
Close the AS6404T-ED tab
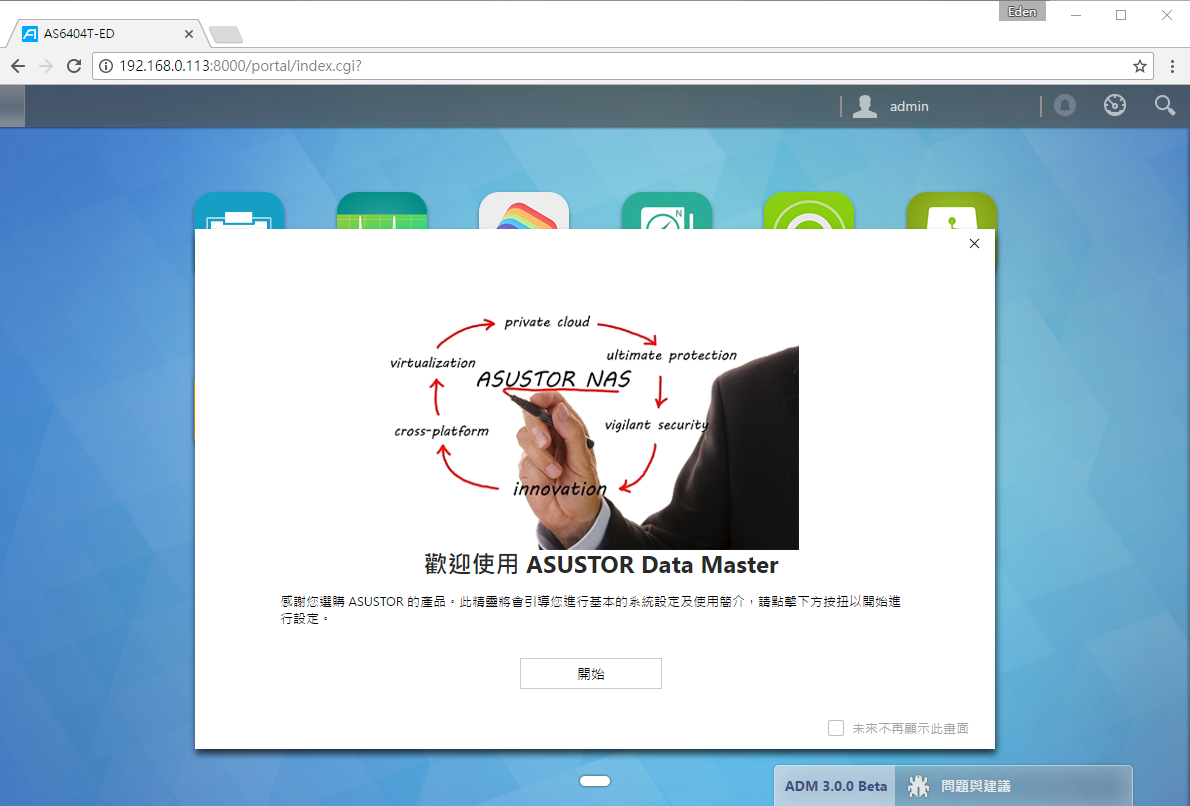pyautogui.click(x=189, y=33)
